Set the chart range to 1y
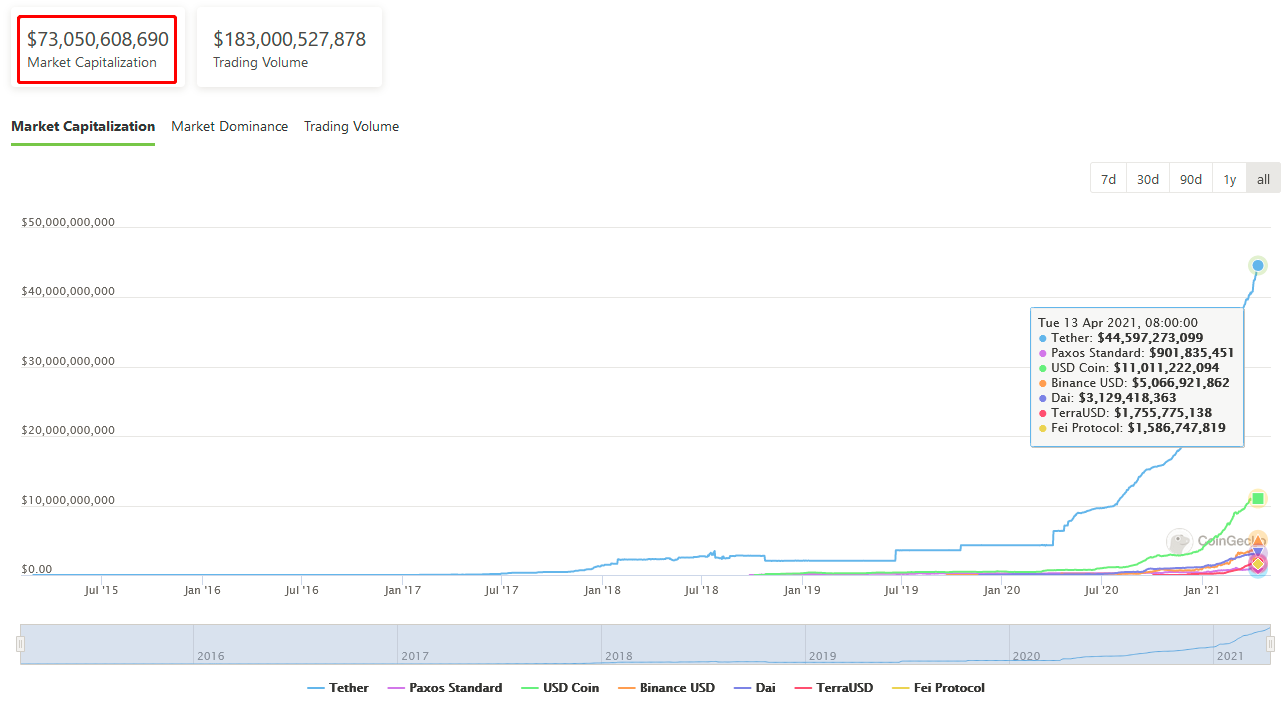 coord(1229,179)
